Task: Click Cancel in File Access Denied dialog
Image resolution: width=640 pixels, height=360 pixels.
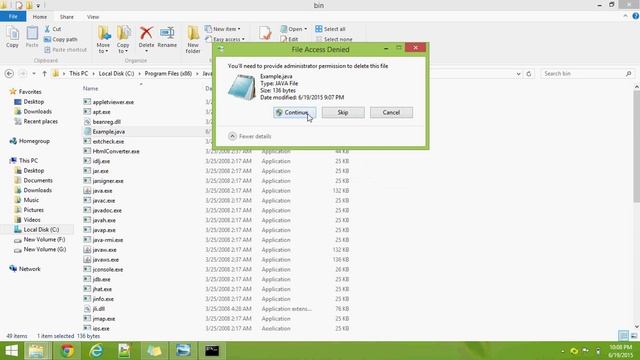Action: [391, 113]
